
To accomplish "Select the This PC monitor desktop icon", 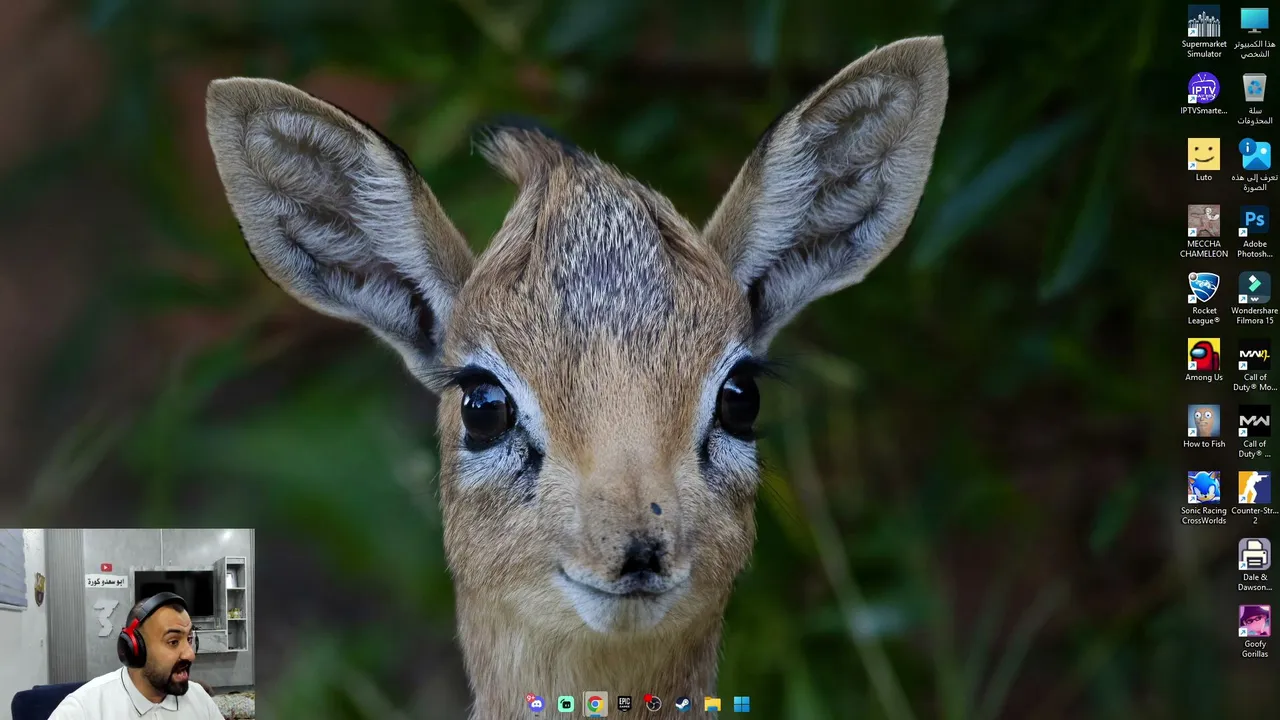I will click(1254, 32).
